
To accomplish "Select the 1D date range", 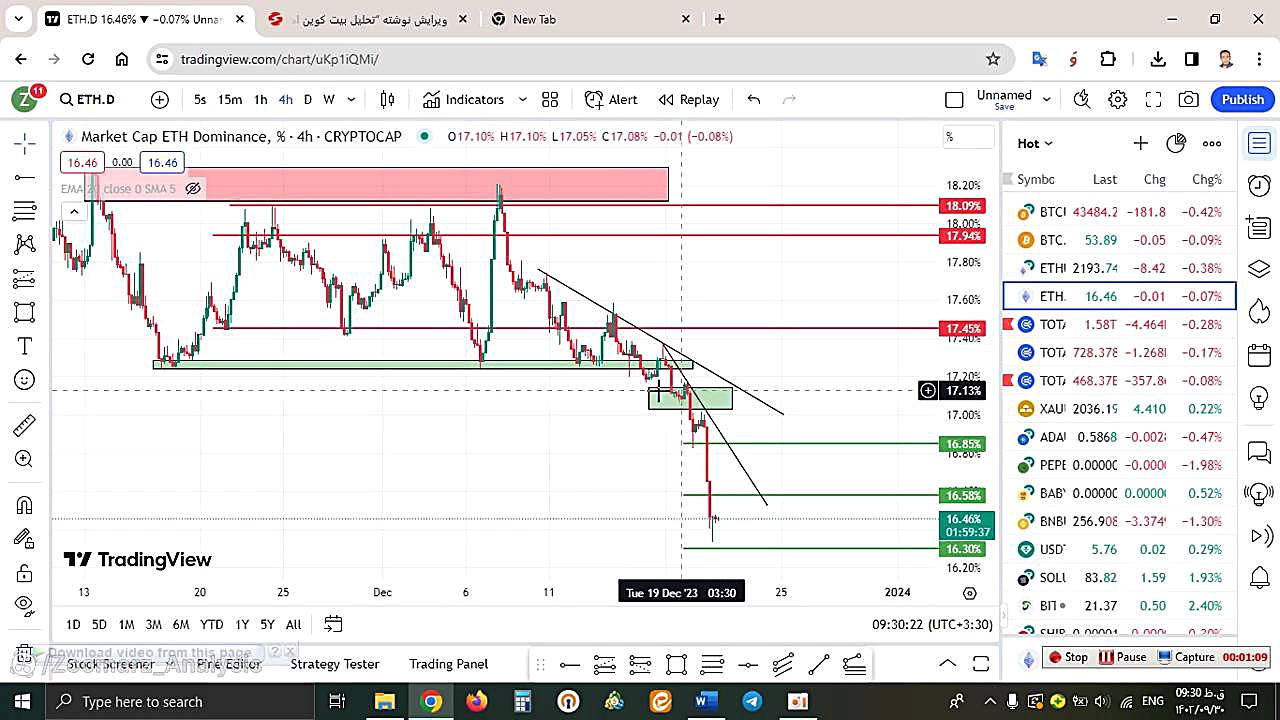I will tap(73, 624).
